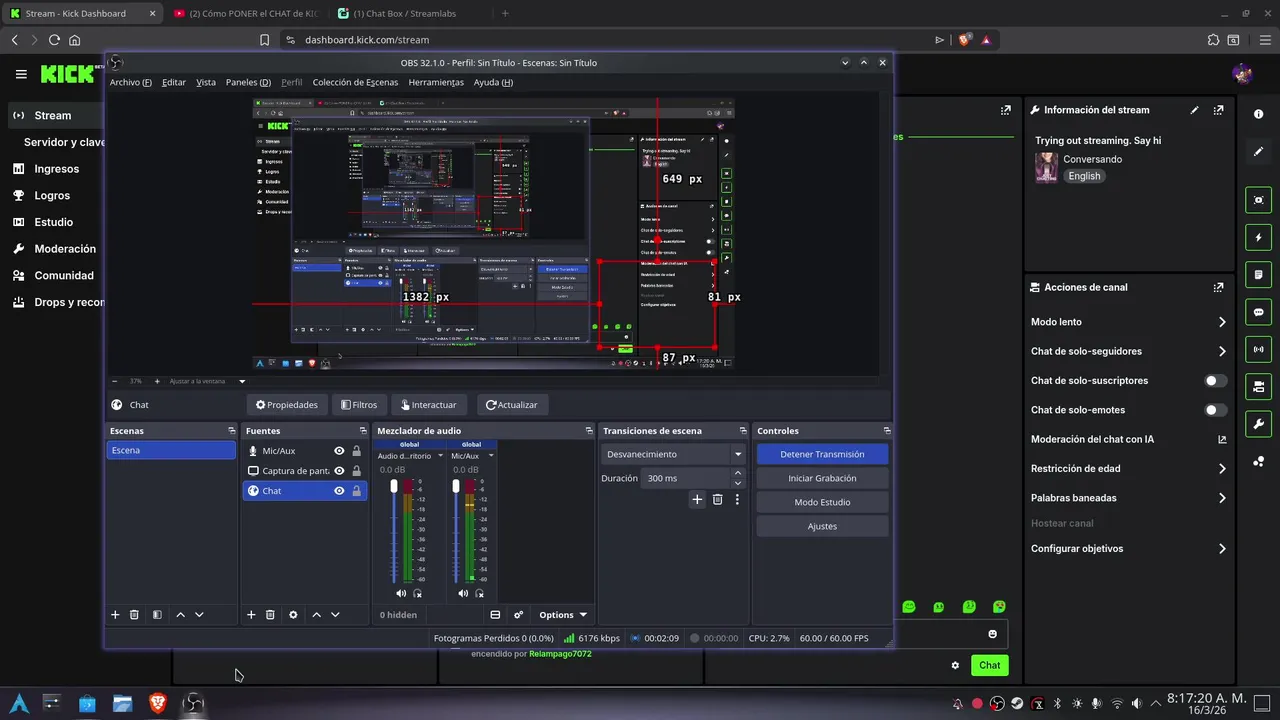The image size is (1280, 720).
Task: Add a scene transition with plus icon
Action: 697,499
